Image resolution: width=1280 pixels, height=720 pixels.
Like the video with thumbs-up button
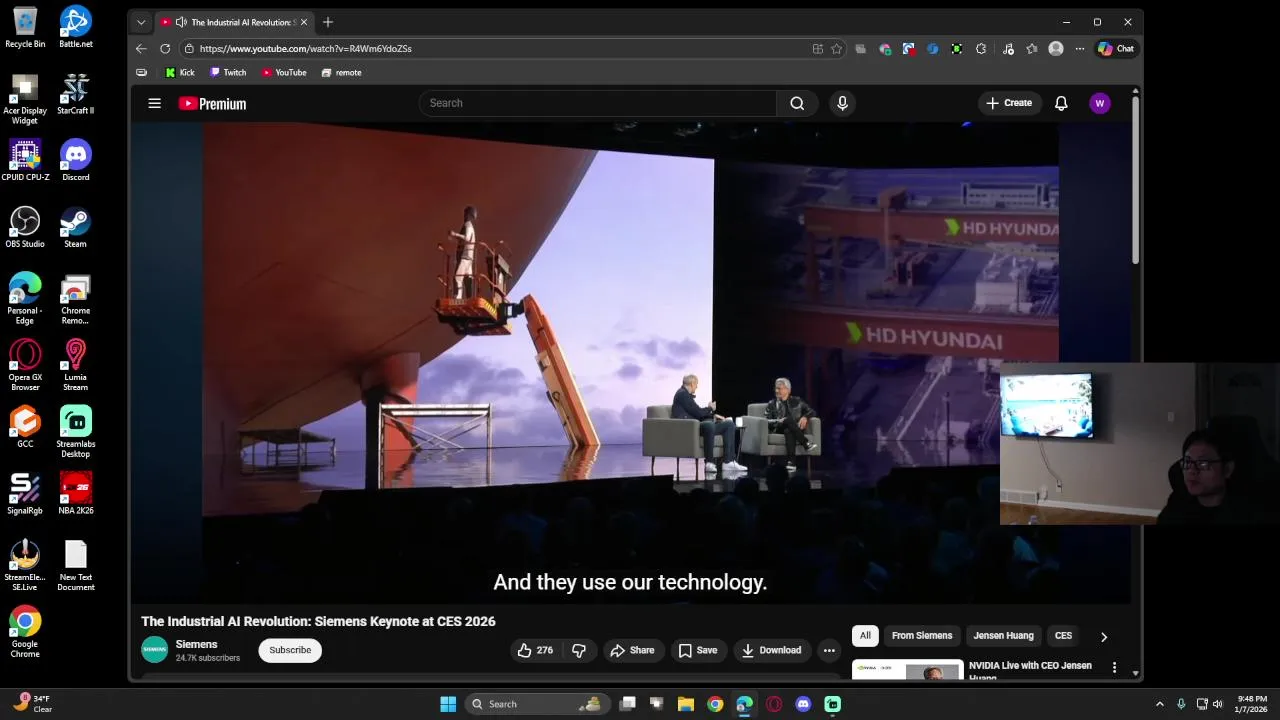point(535,650)
